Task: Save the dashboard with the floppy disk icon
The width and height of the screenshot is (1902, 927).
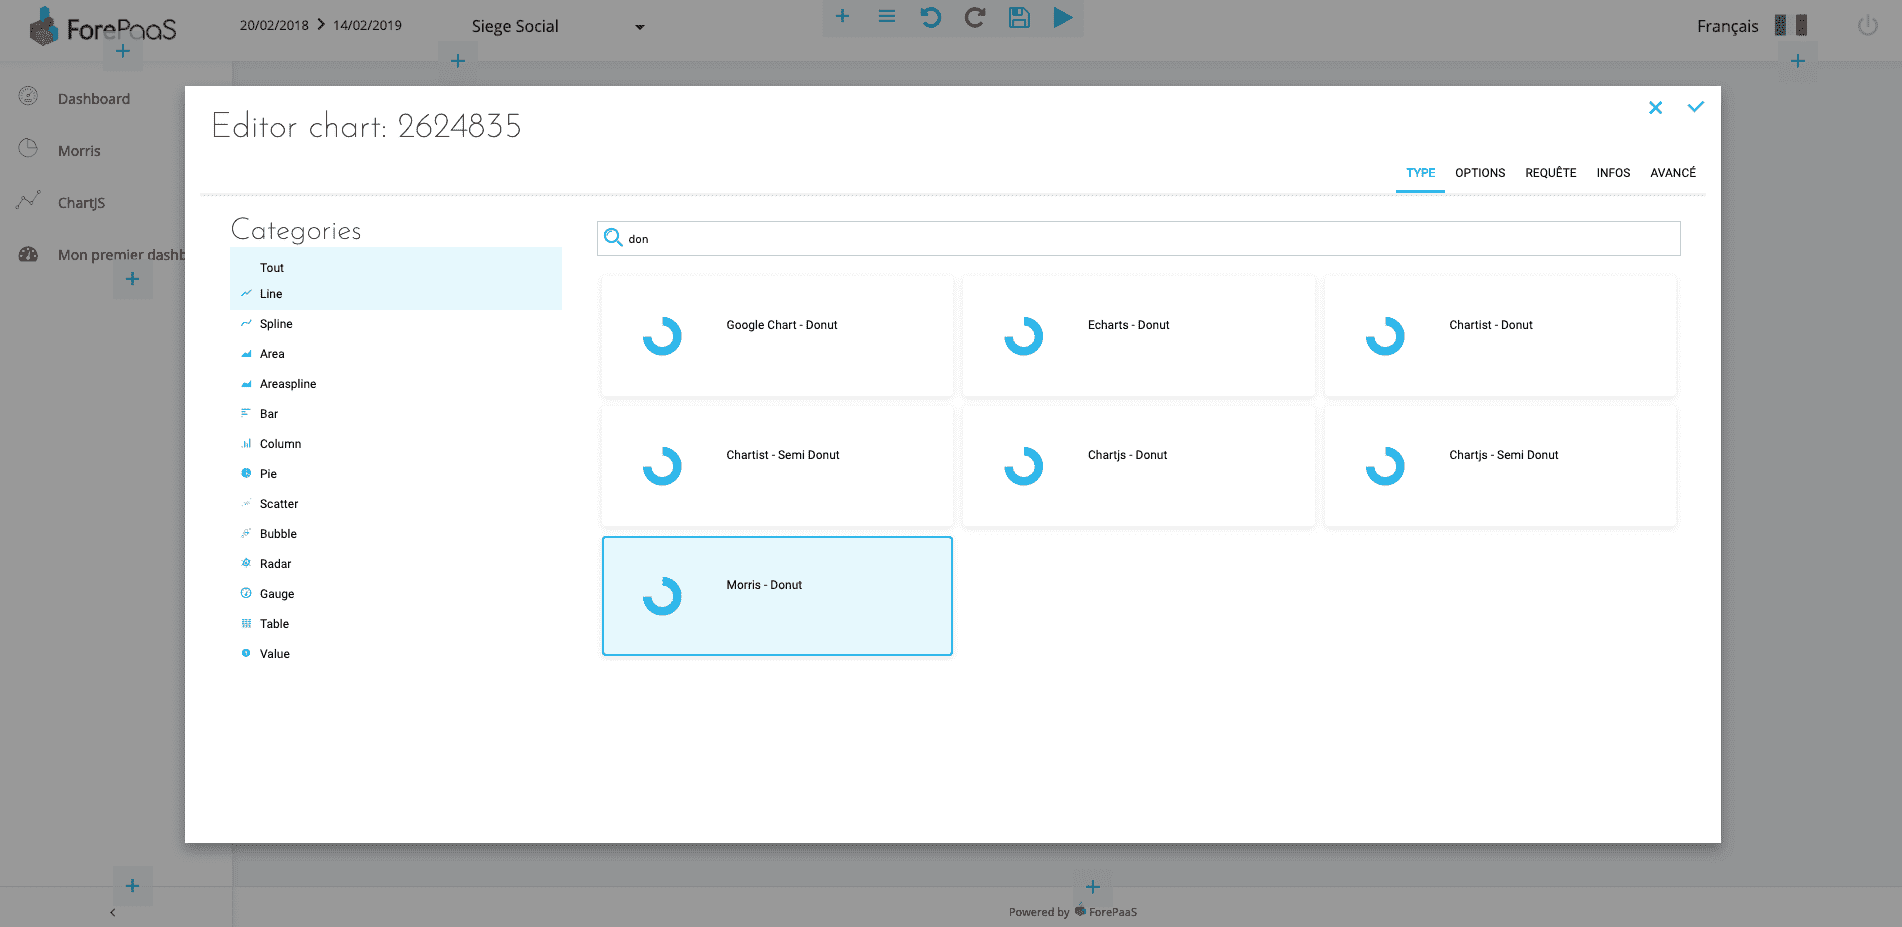Action: [x=1019, y=17]
